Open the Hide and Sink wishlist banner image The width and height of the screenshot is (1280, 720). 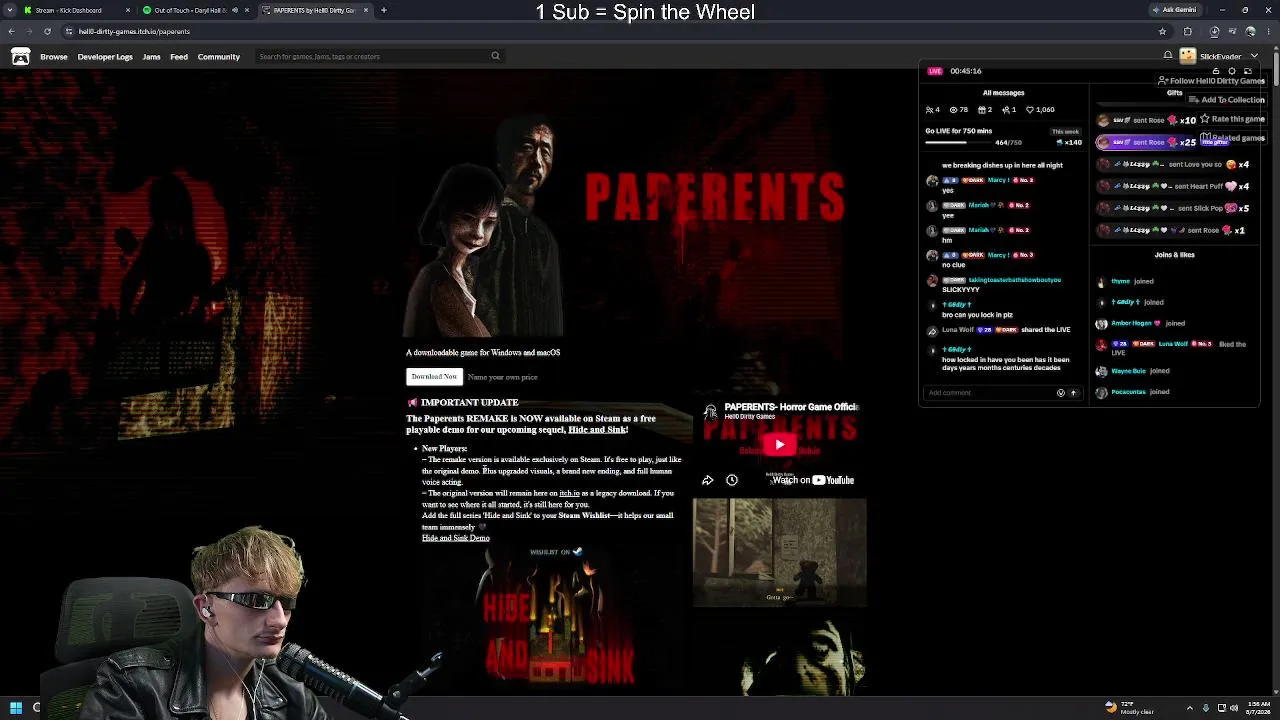[556, 617]
